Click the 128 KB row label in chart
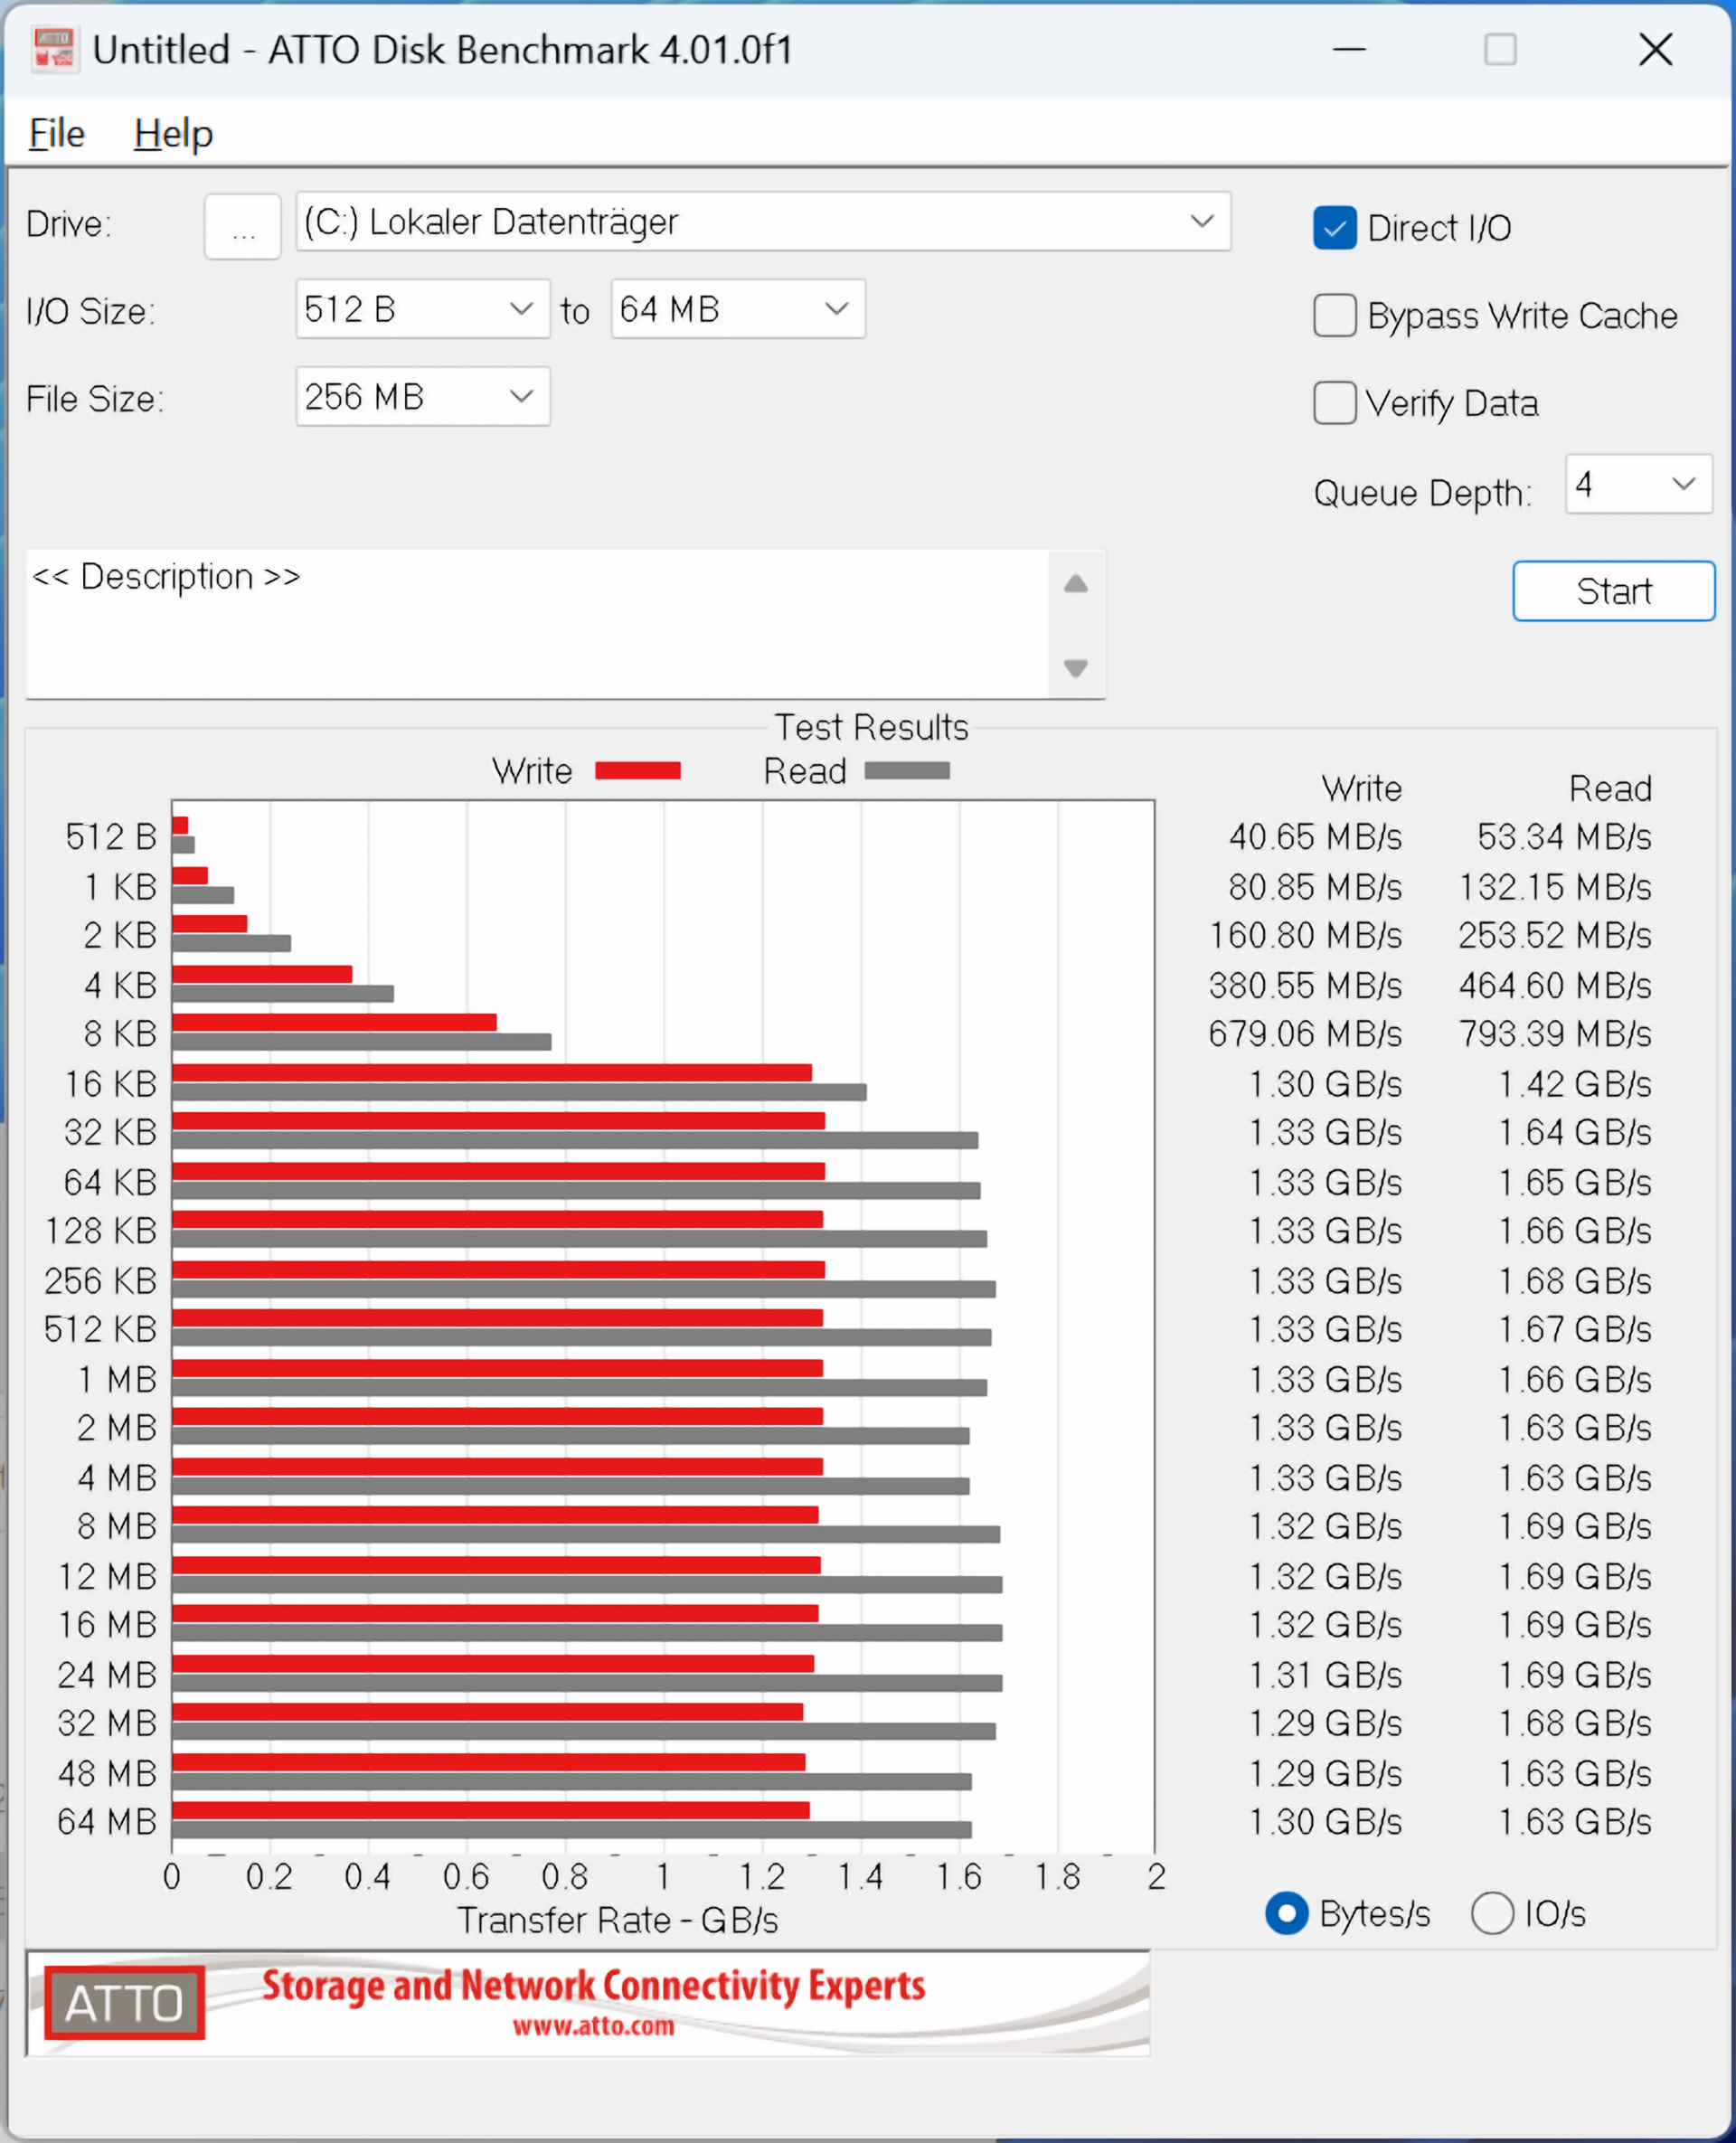 click(101, 1231)
